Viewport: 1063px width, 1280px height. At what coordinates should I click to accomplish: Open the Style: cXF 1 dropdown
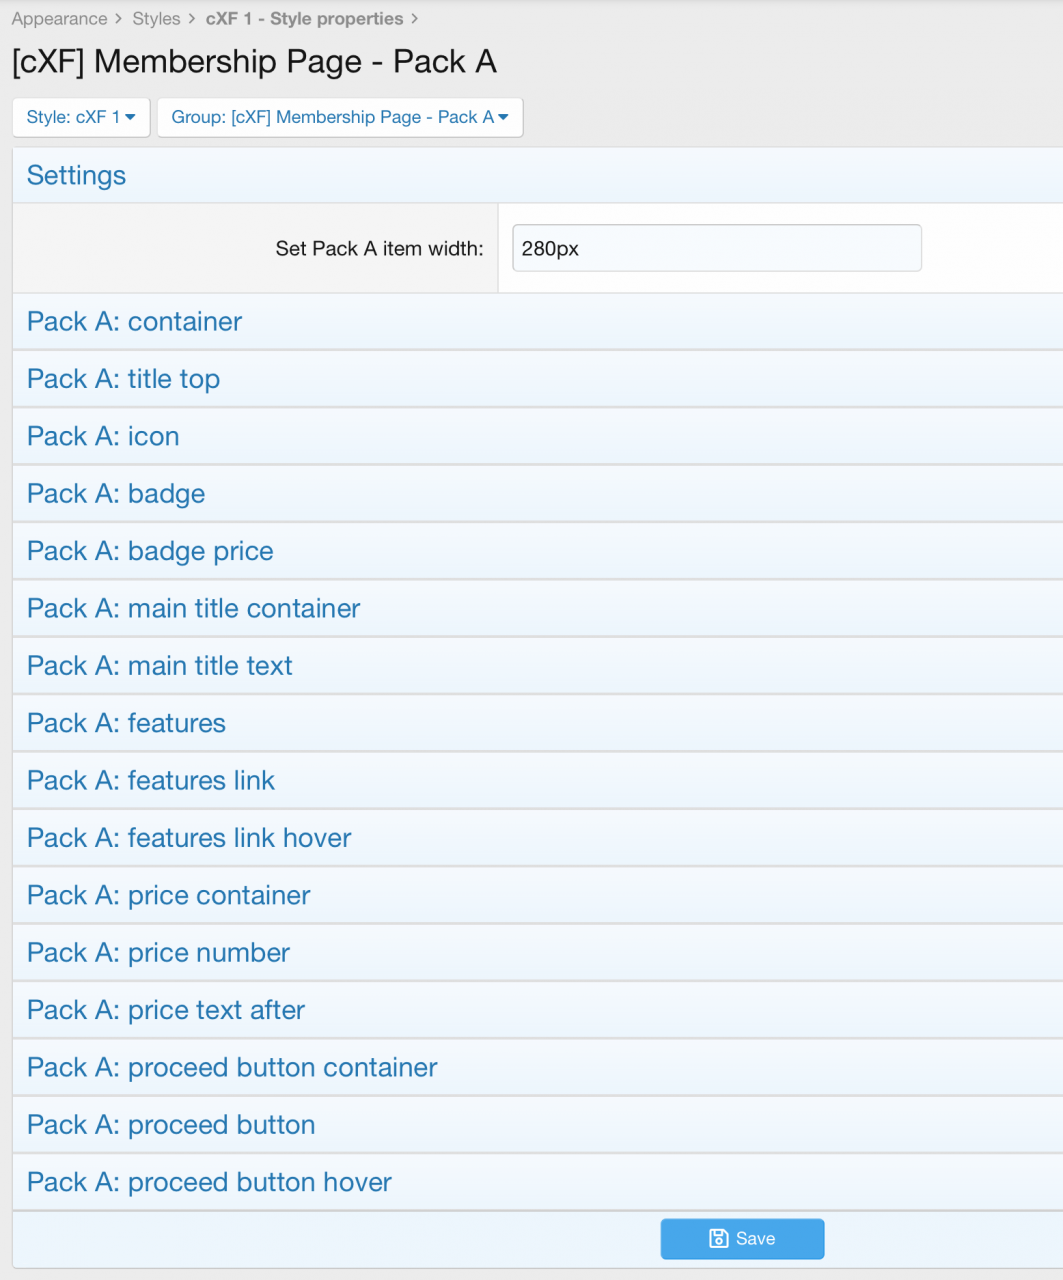(x=81, y=117)
